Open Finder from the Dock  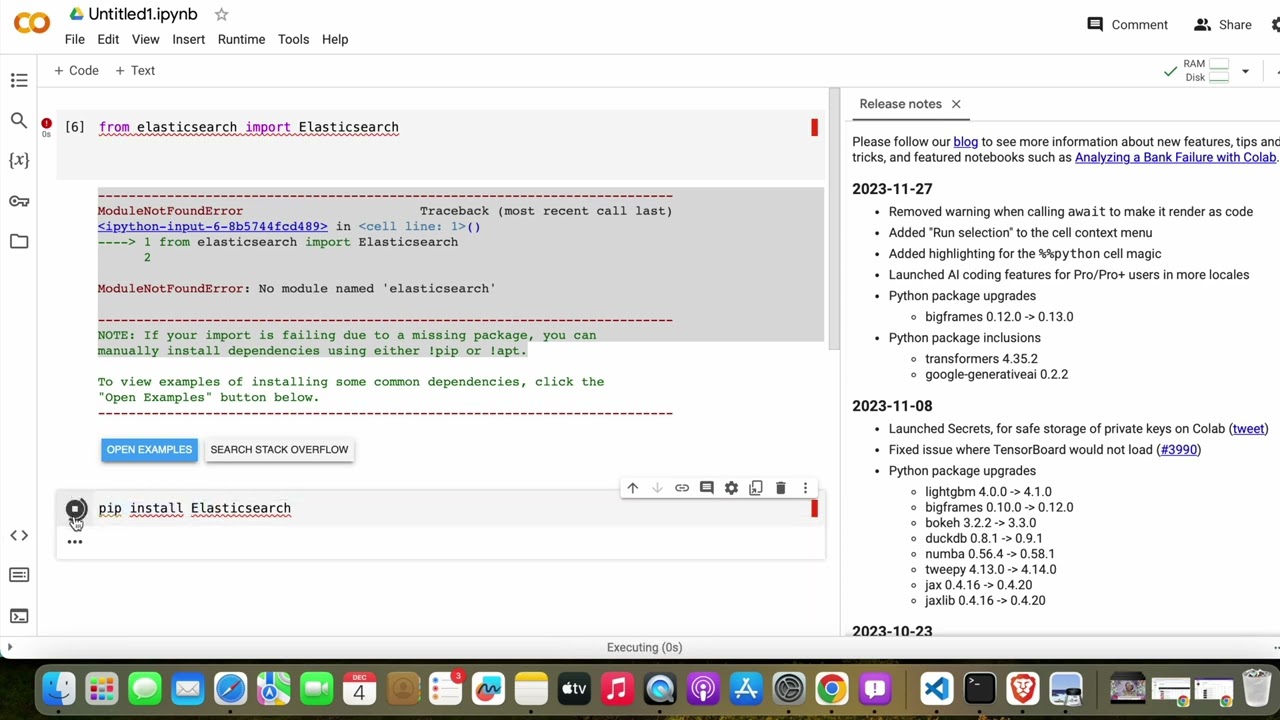pyautogui.click(x=59, y=689)
